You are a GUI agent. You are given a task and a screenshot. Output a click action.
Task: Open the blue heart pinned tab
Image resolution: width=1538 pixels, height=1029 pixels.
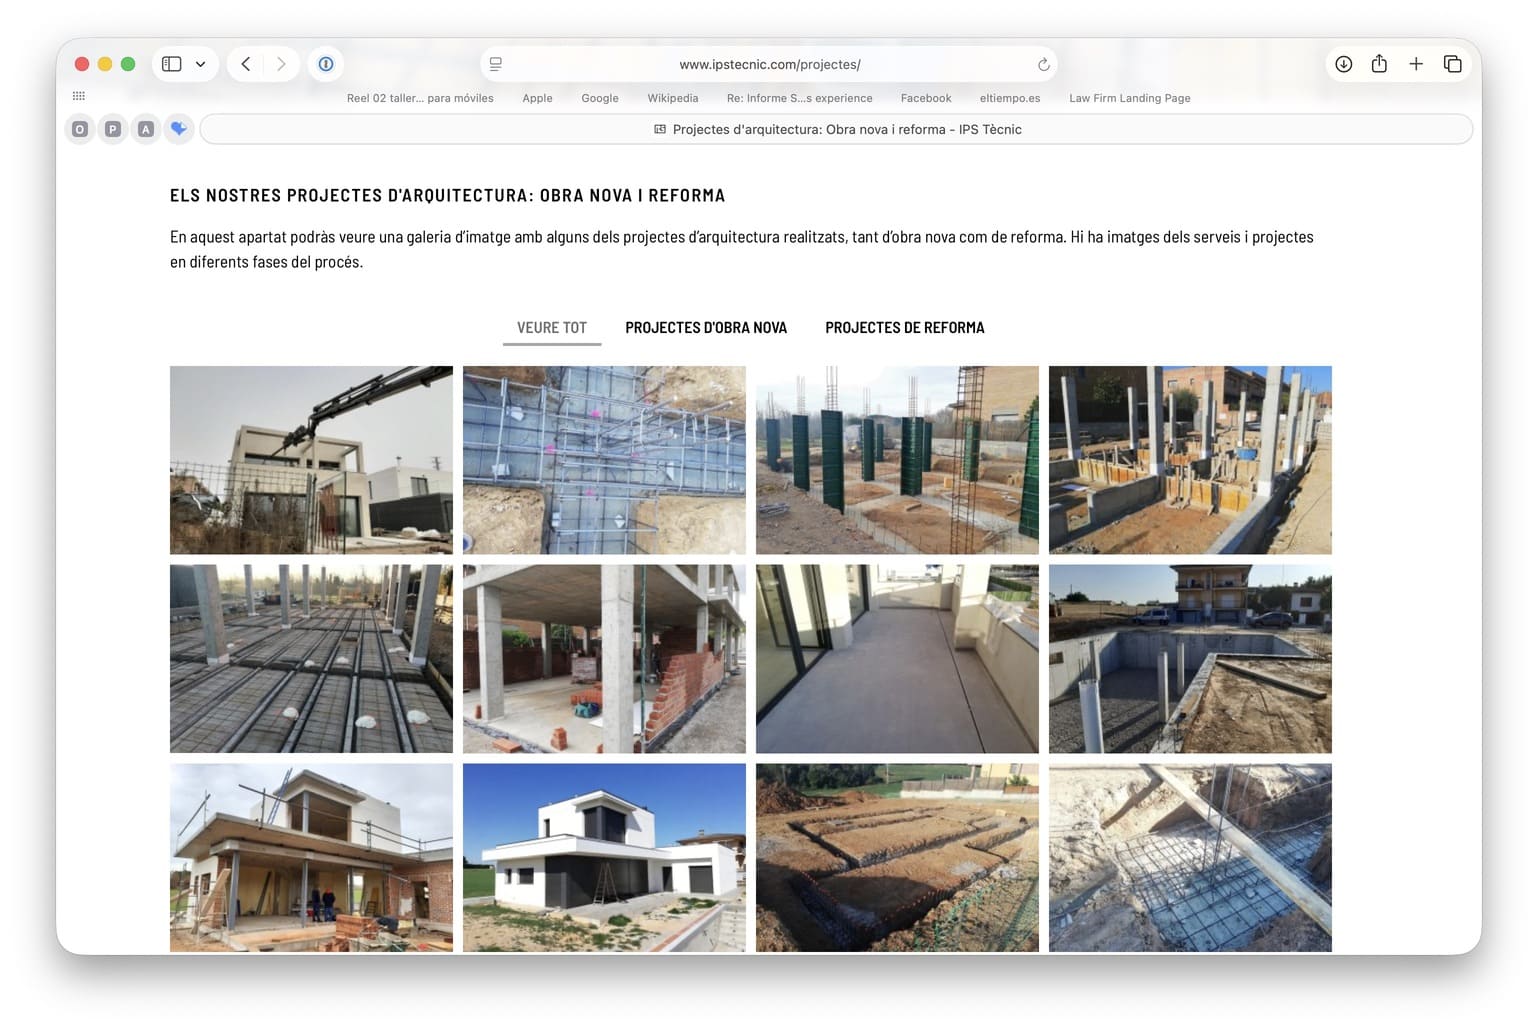(x=179, y=129)
